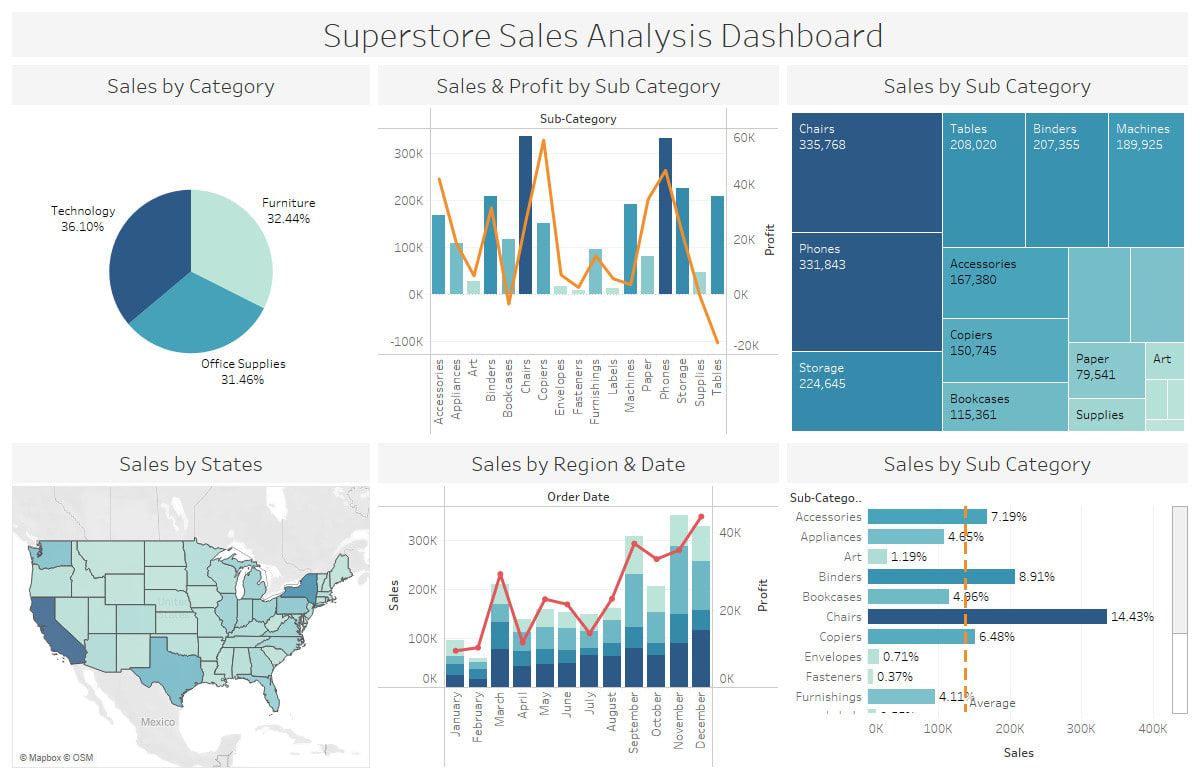
Task: Select the Phones treemap tile
Action: tap(866, 292)
